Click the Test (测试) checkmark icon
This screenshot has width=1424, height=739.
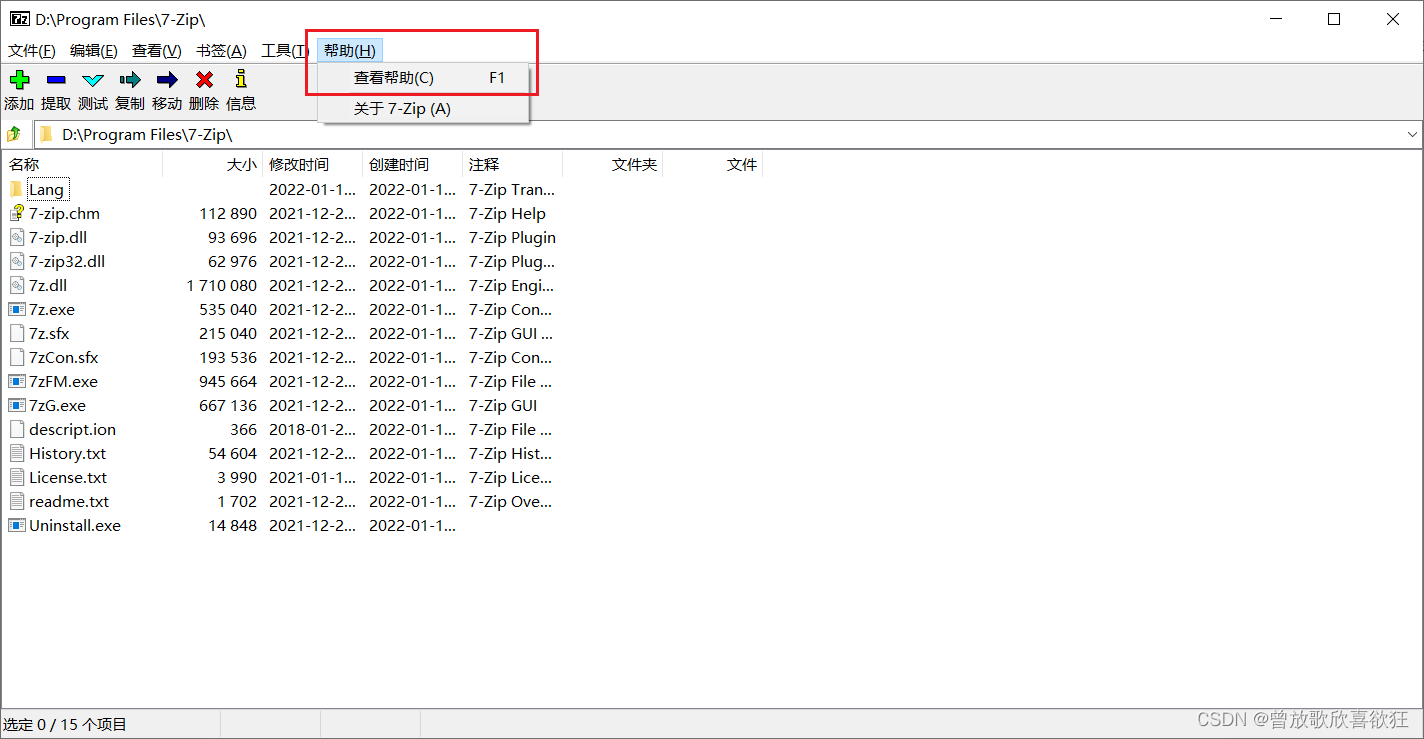click(93, 80)
